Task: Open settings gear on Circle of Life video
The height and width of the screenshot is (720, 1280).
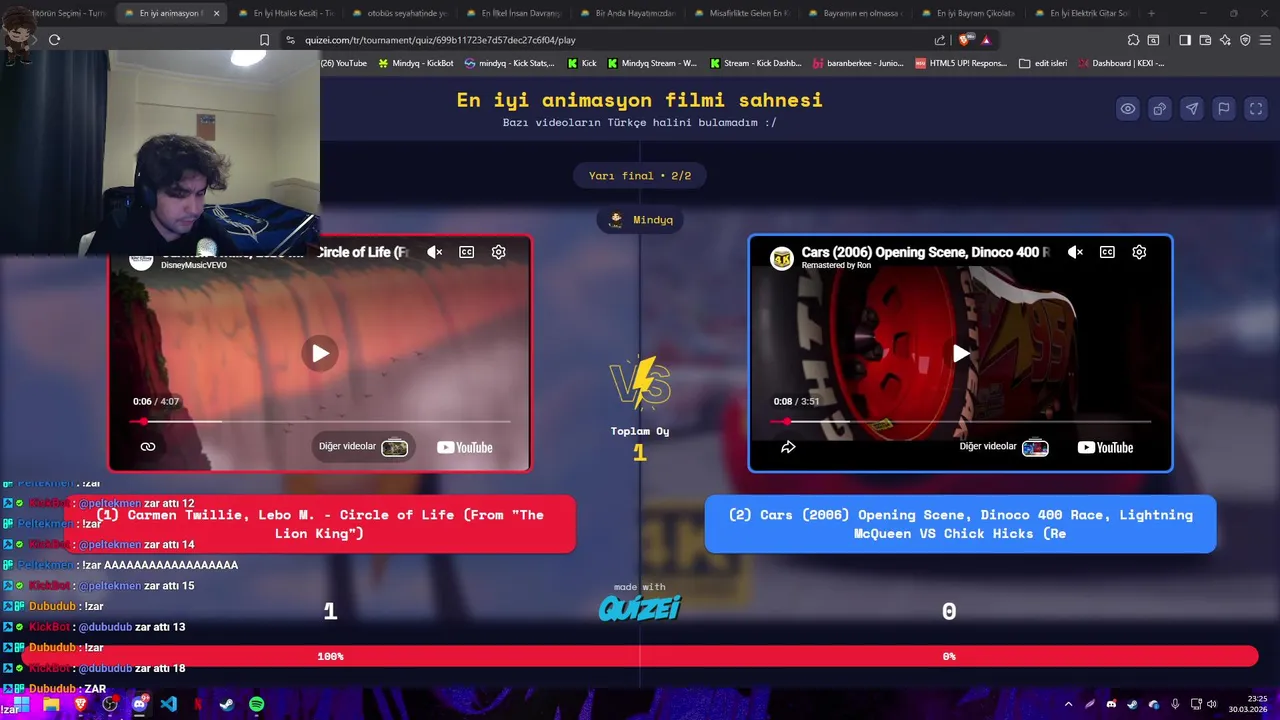Action: point(498,252)
